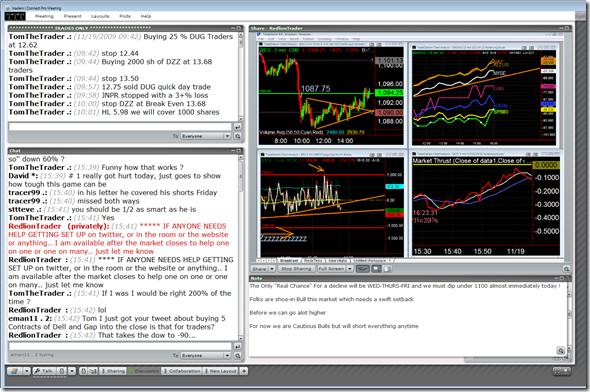Open audio options dropdown after Talk lock

[72, 371]
